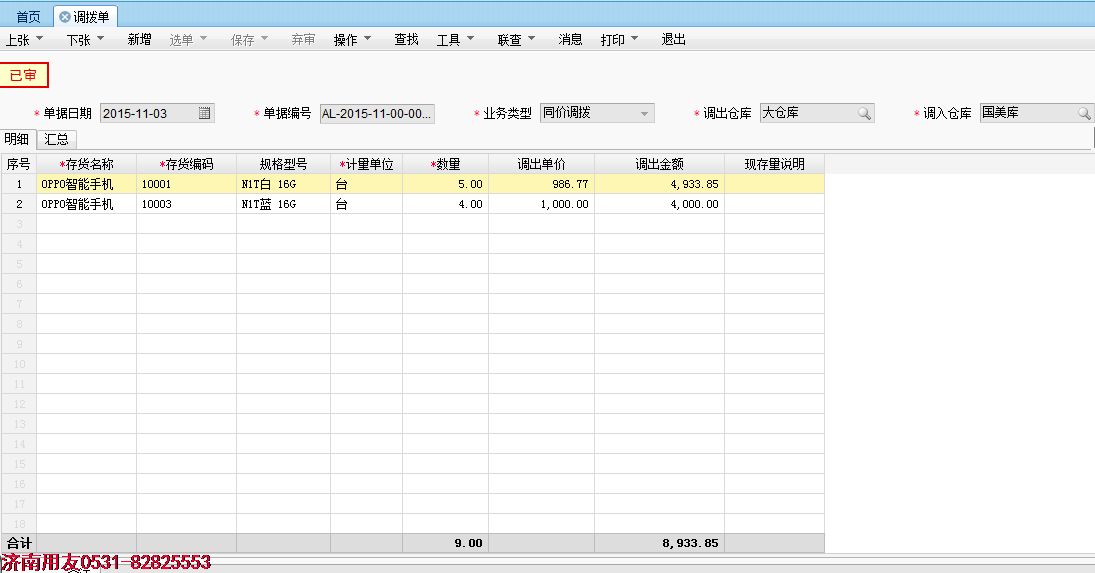Image resolution: width=1095 pixels, height=573 pixels.
Task: Open the 上张 dropdown arrow
Action: (40, 40)
